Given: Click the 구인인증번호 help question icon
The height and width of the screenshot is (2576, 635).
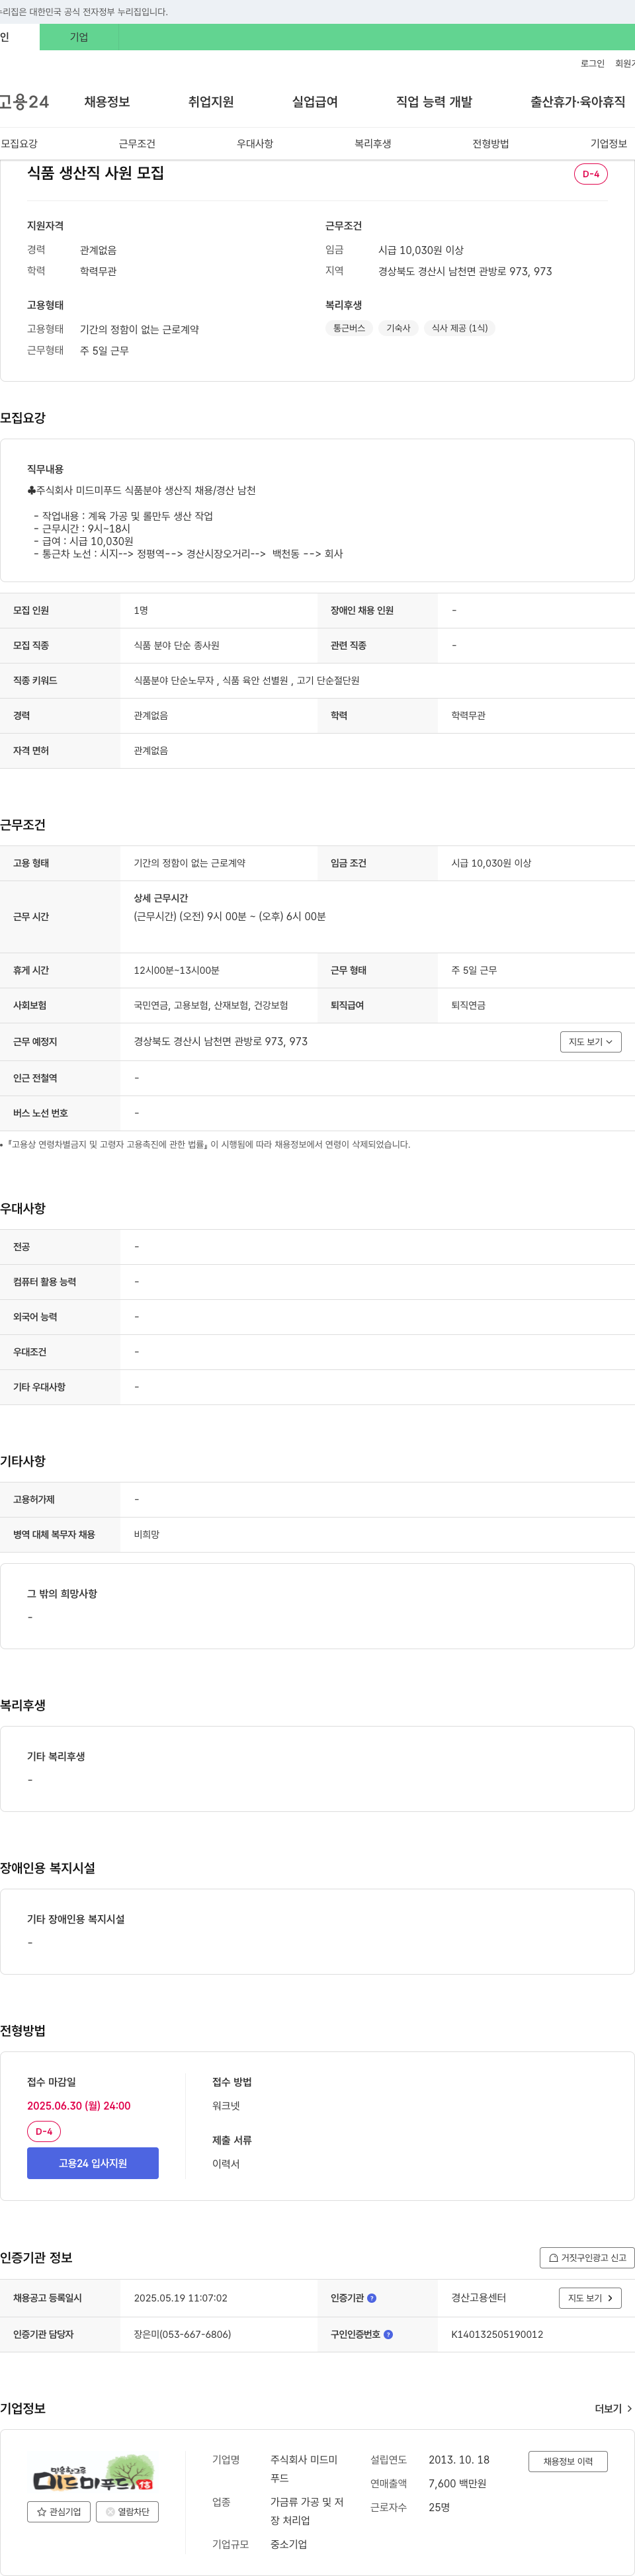Looking at the screenshot, I should pyautogui.click(x=388, y=2334).
